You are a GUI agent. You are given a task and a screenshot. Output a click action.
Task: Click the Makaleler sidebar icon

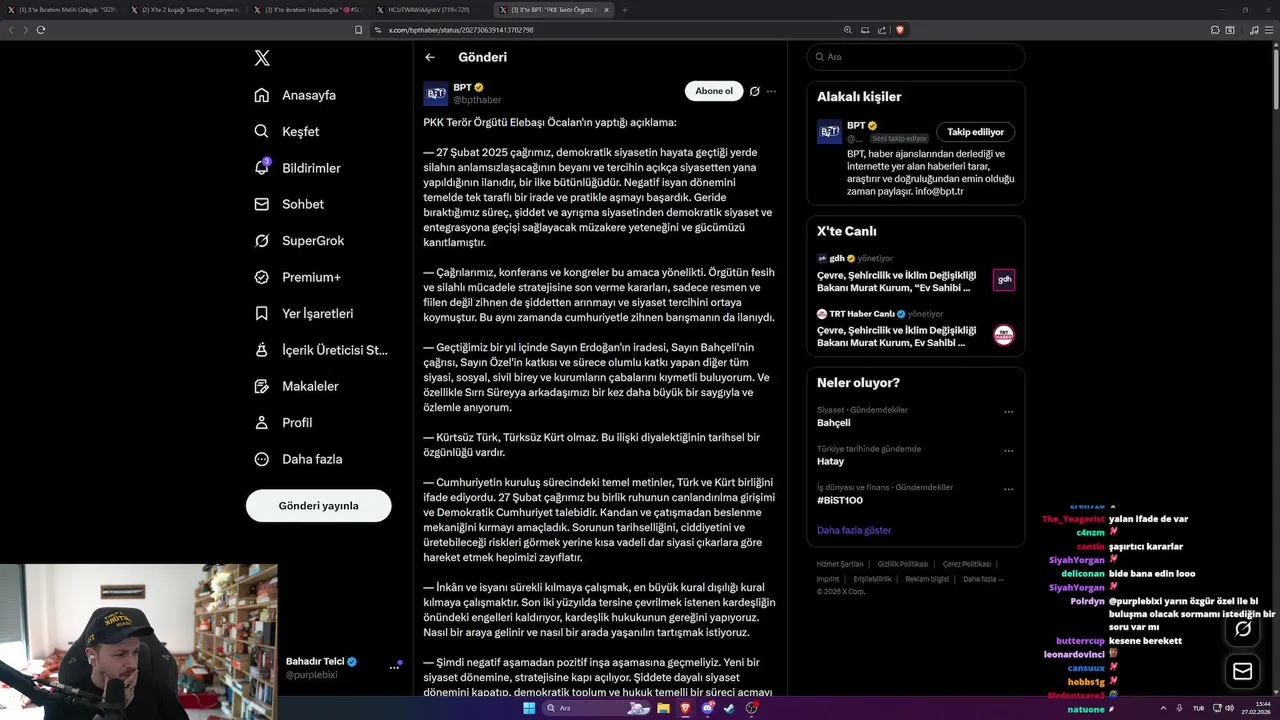click(262, 386)
